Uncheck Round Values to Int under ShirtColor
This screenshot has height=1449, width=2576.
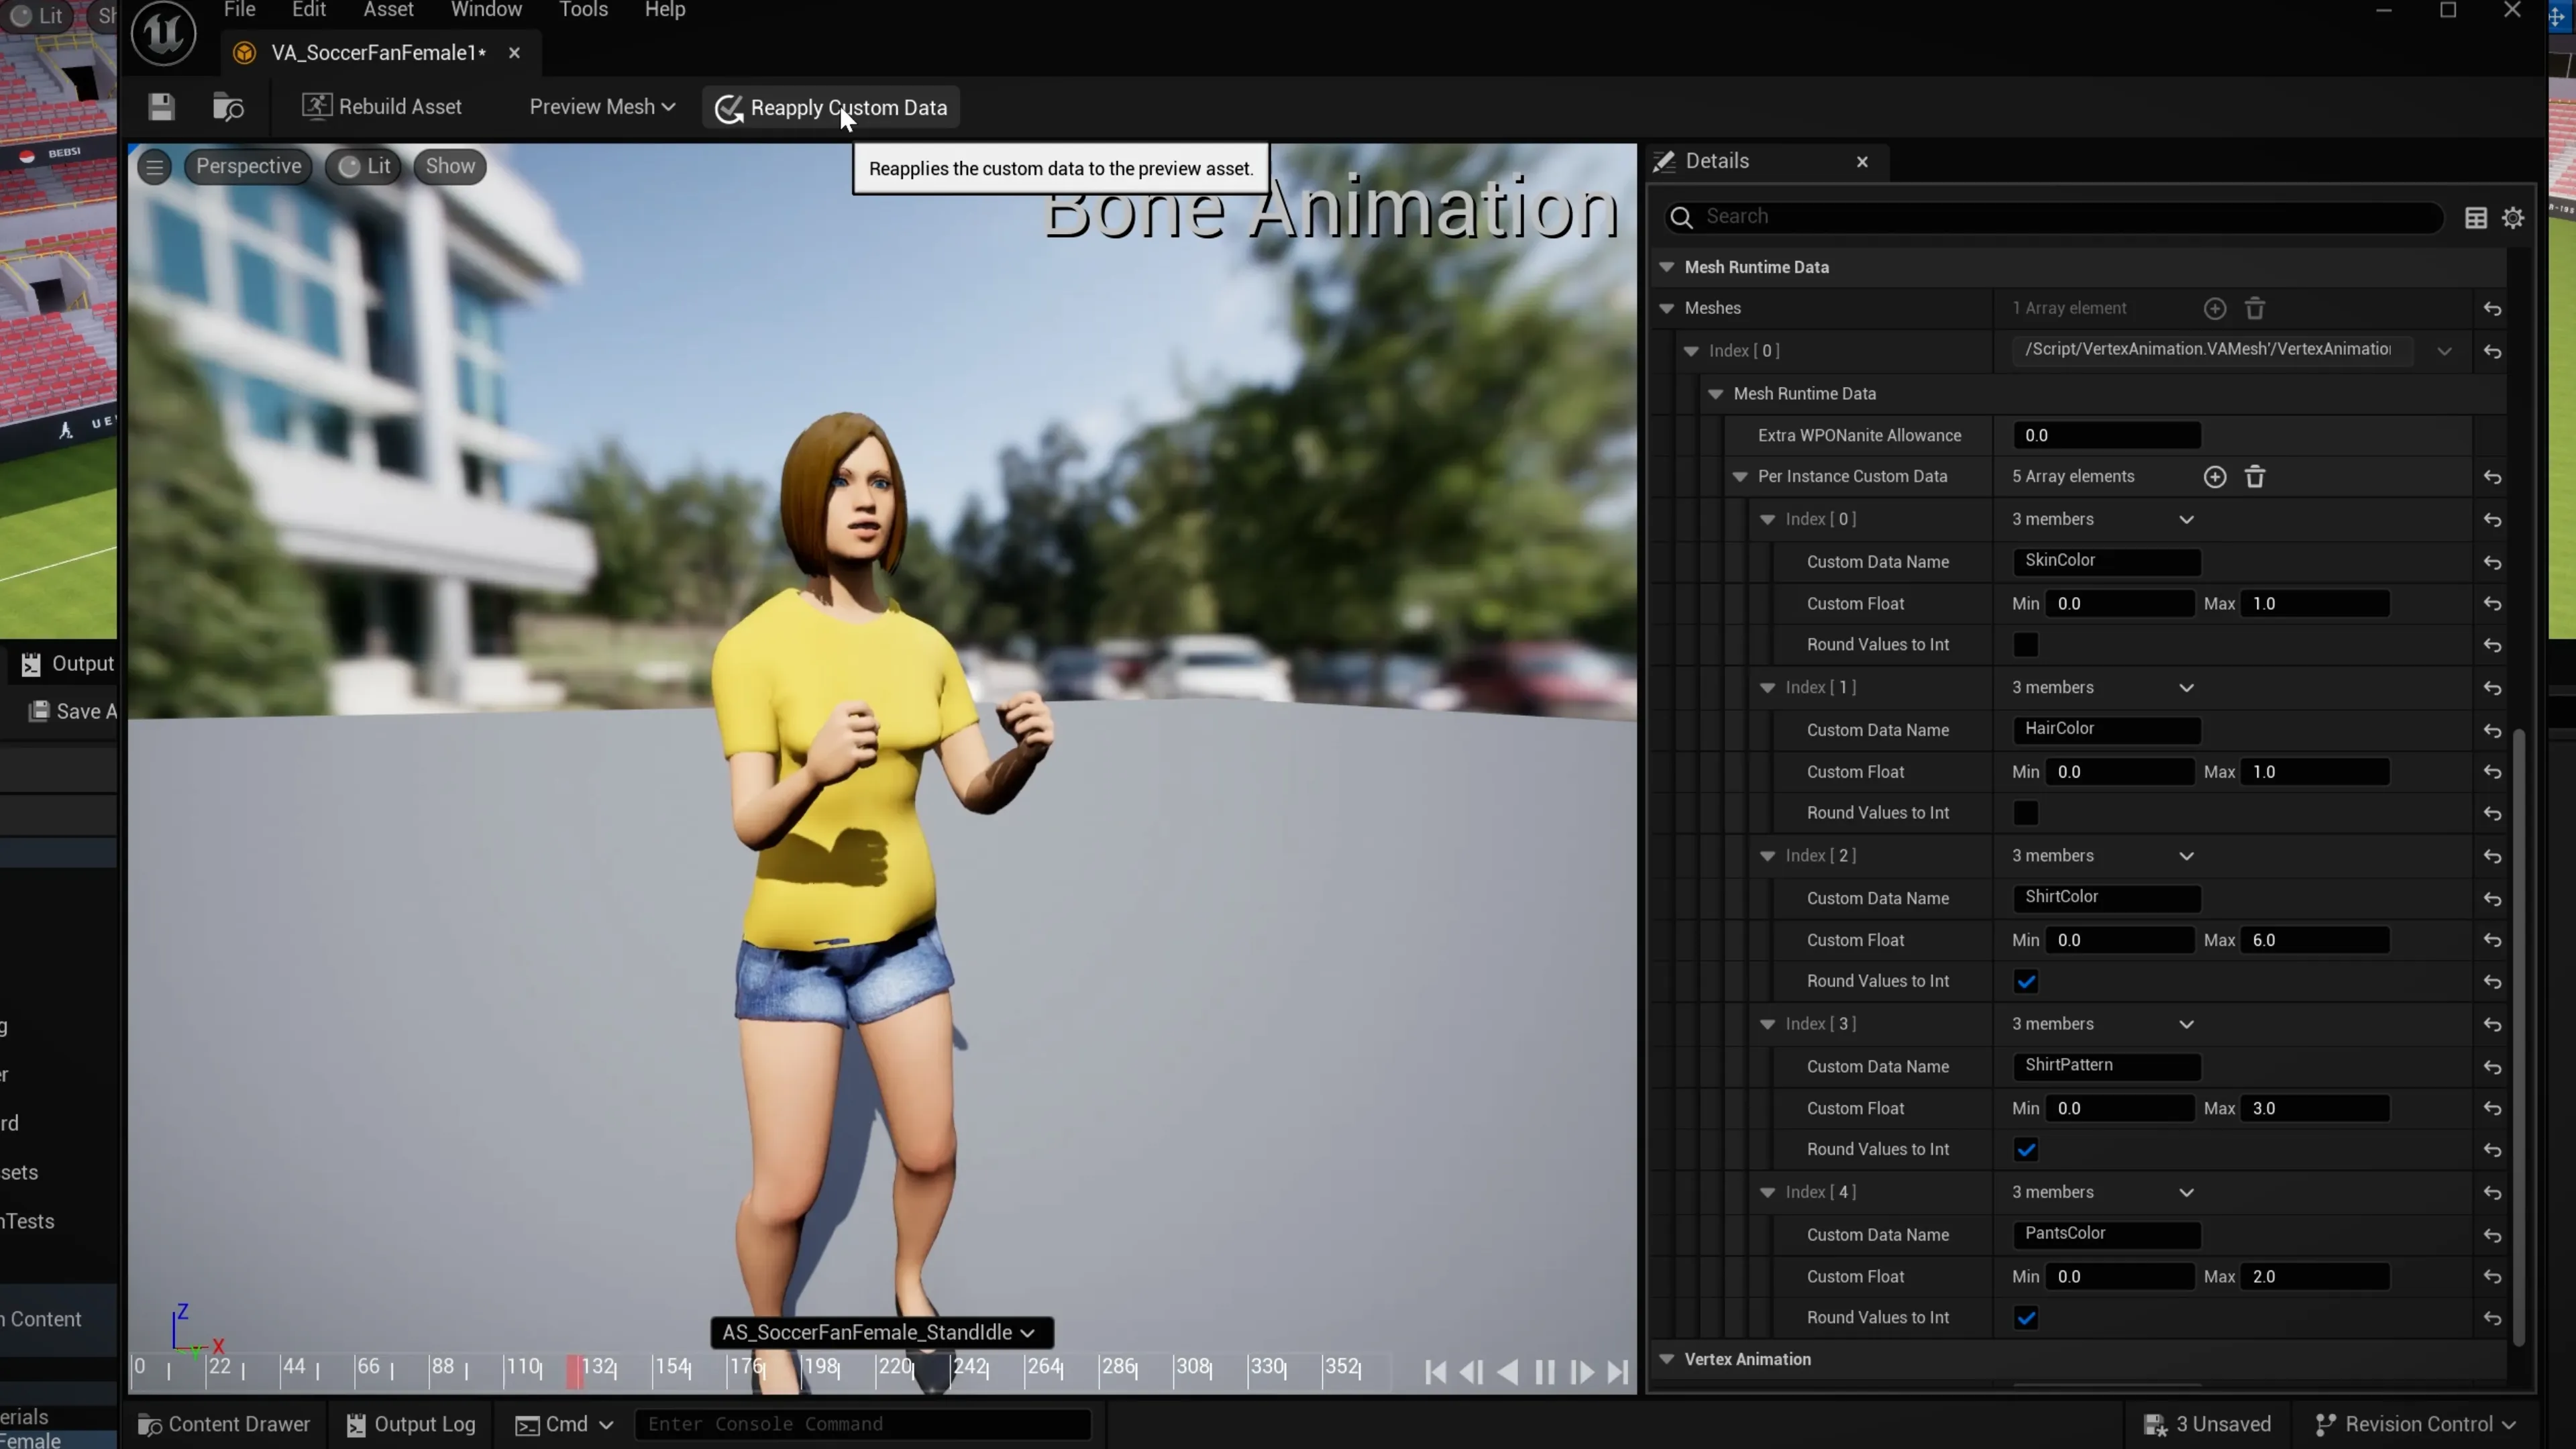(x=2025, y=981)
